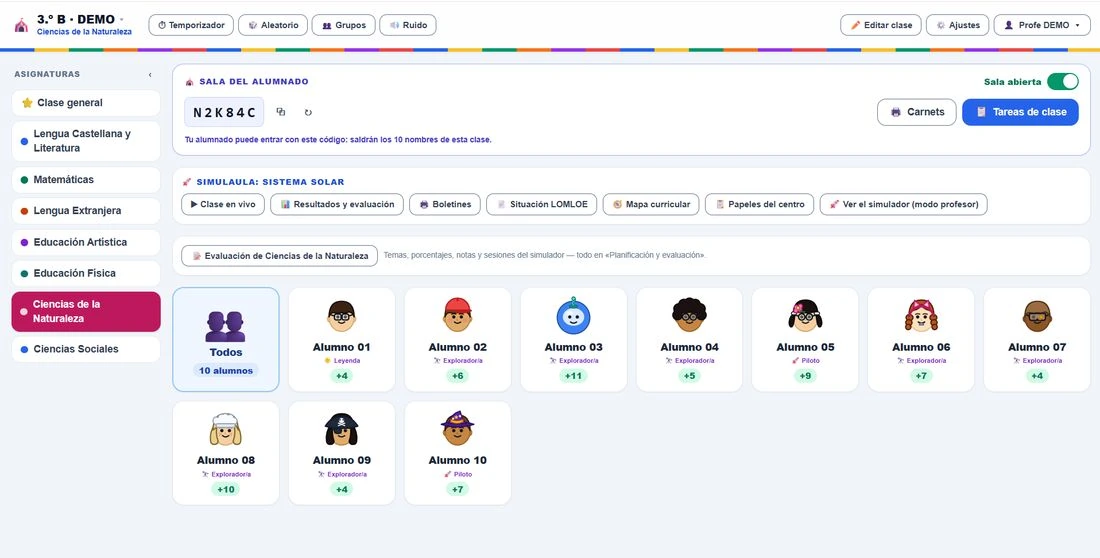Click the Exploradorla rank under Alumno 08
Screen dimensions: 1100x558
point(225,474)
